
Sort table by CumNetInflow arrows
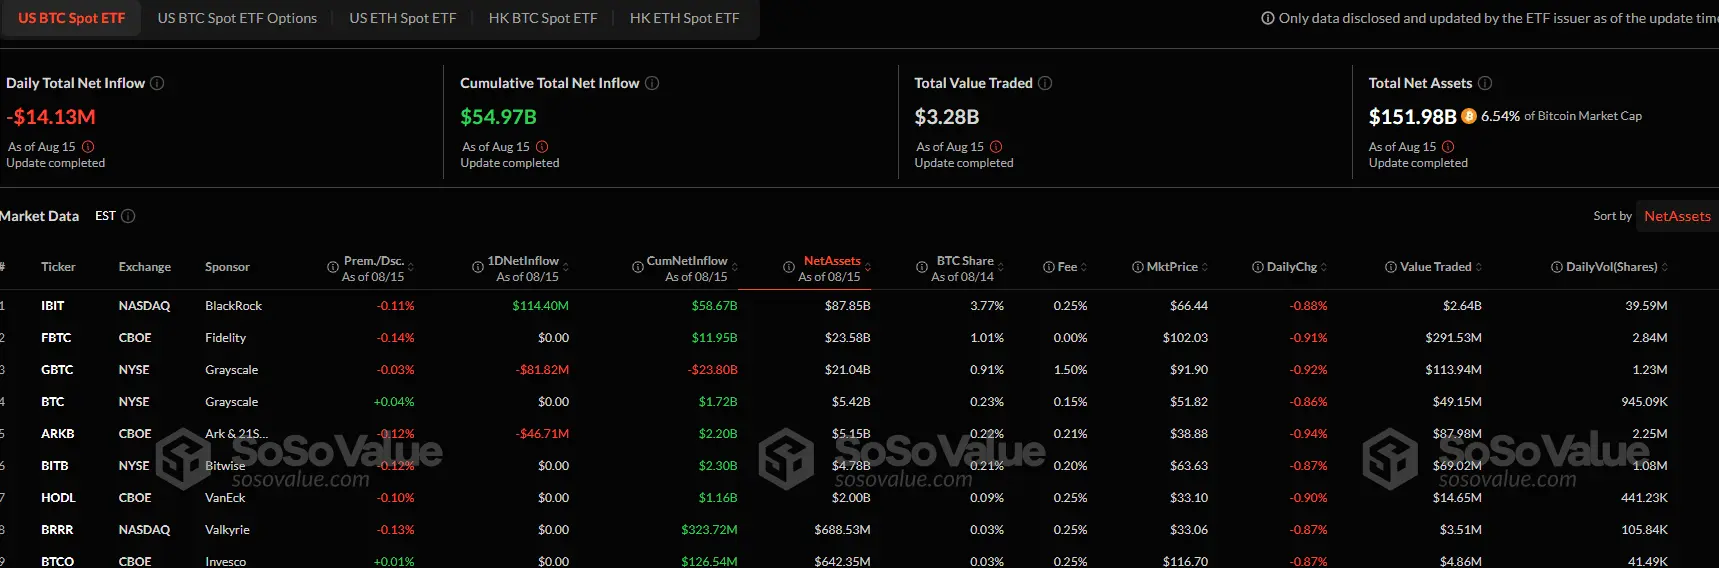pyautogui.click(x=735, y=267)
